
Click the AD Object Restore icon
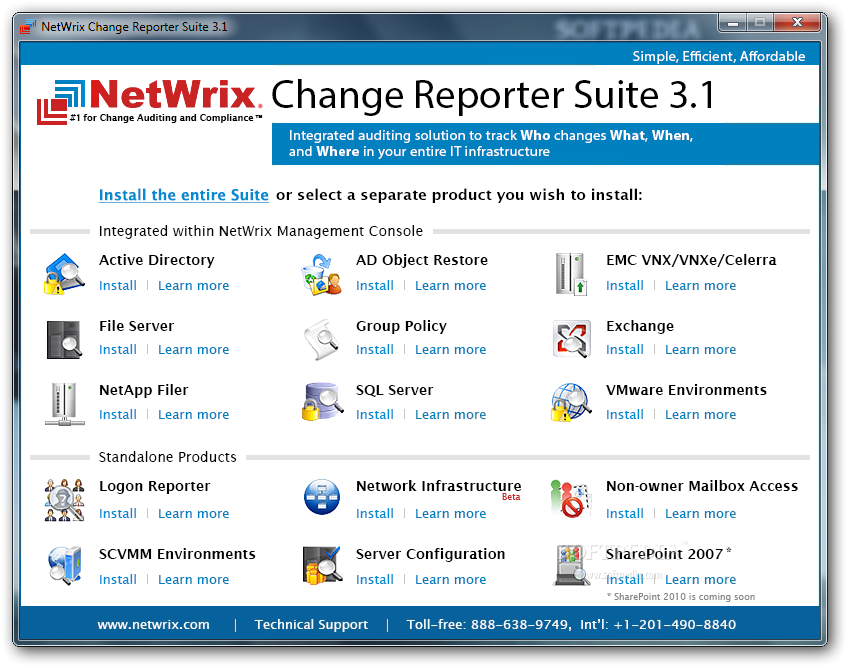[322, 274]
